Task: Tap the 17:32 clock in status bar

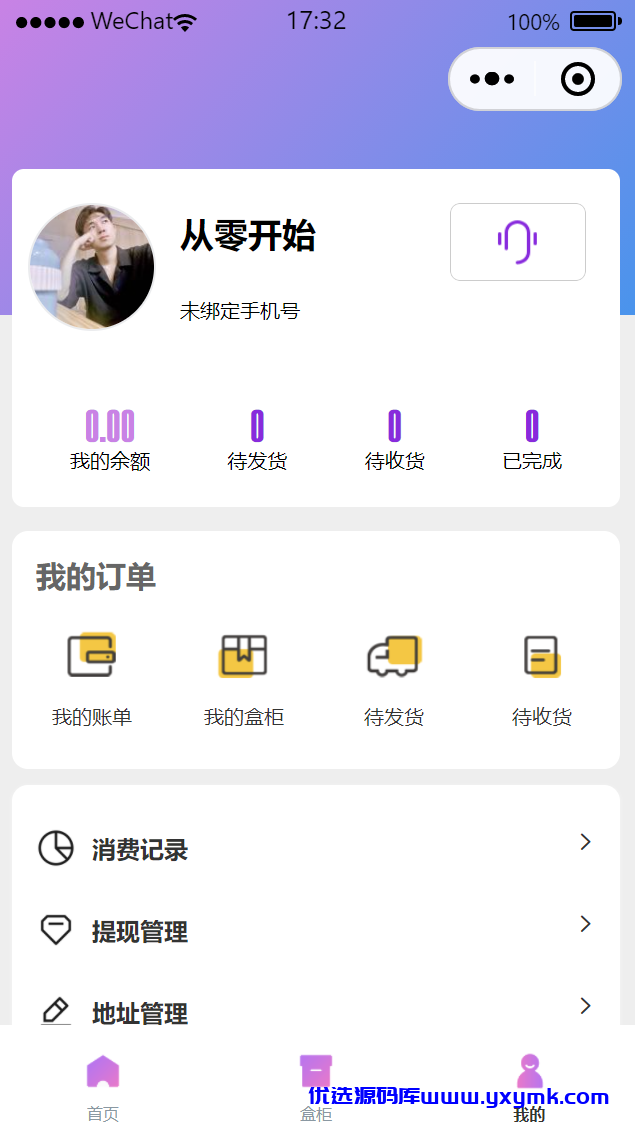Action: point(316,21)
